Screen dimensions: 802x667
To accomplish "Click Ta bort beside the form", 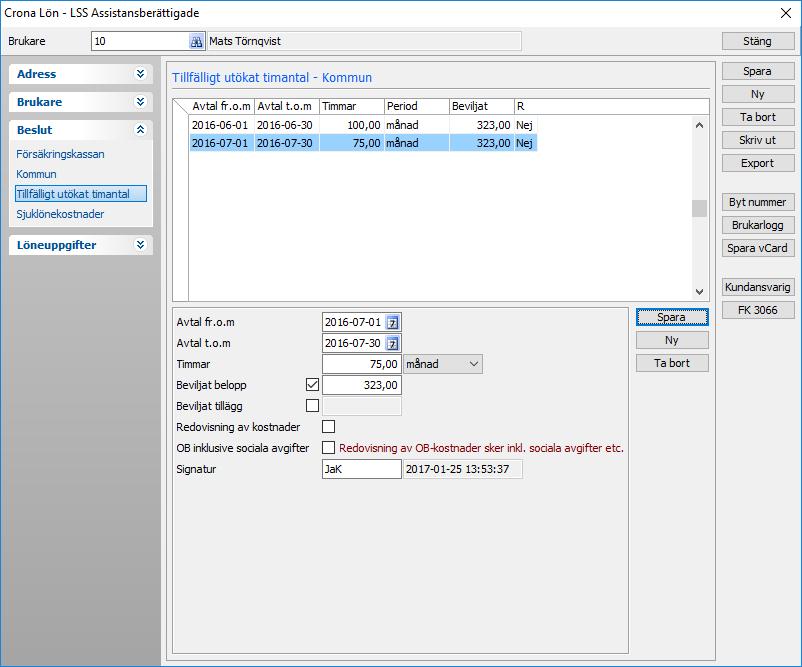I will pyautogui.click(x=672, y=363).
